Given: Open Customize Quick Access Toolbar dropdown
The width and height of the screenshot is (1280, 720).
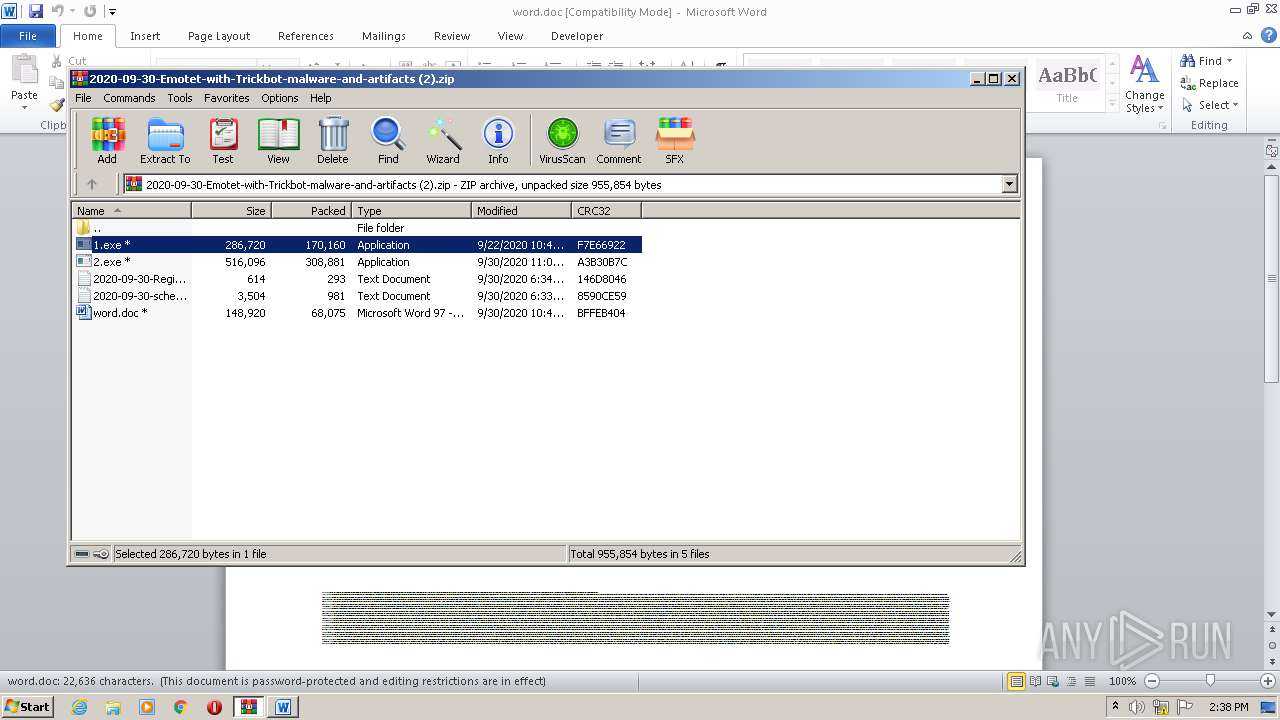Looking at the screenshot, I should pos(113,12).
